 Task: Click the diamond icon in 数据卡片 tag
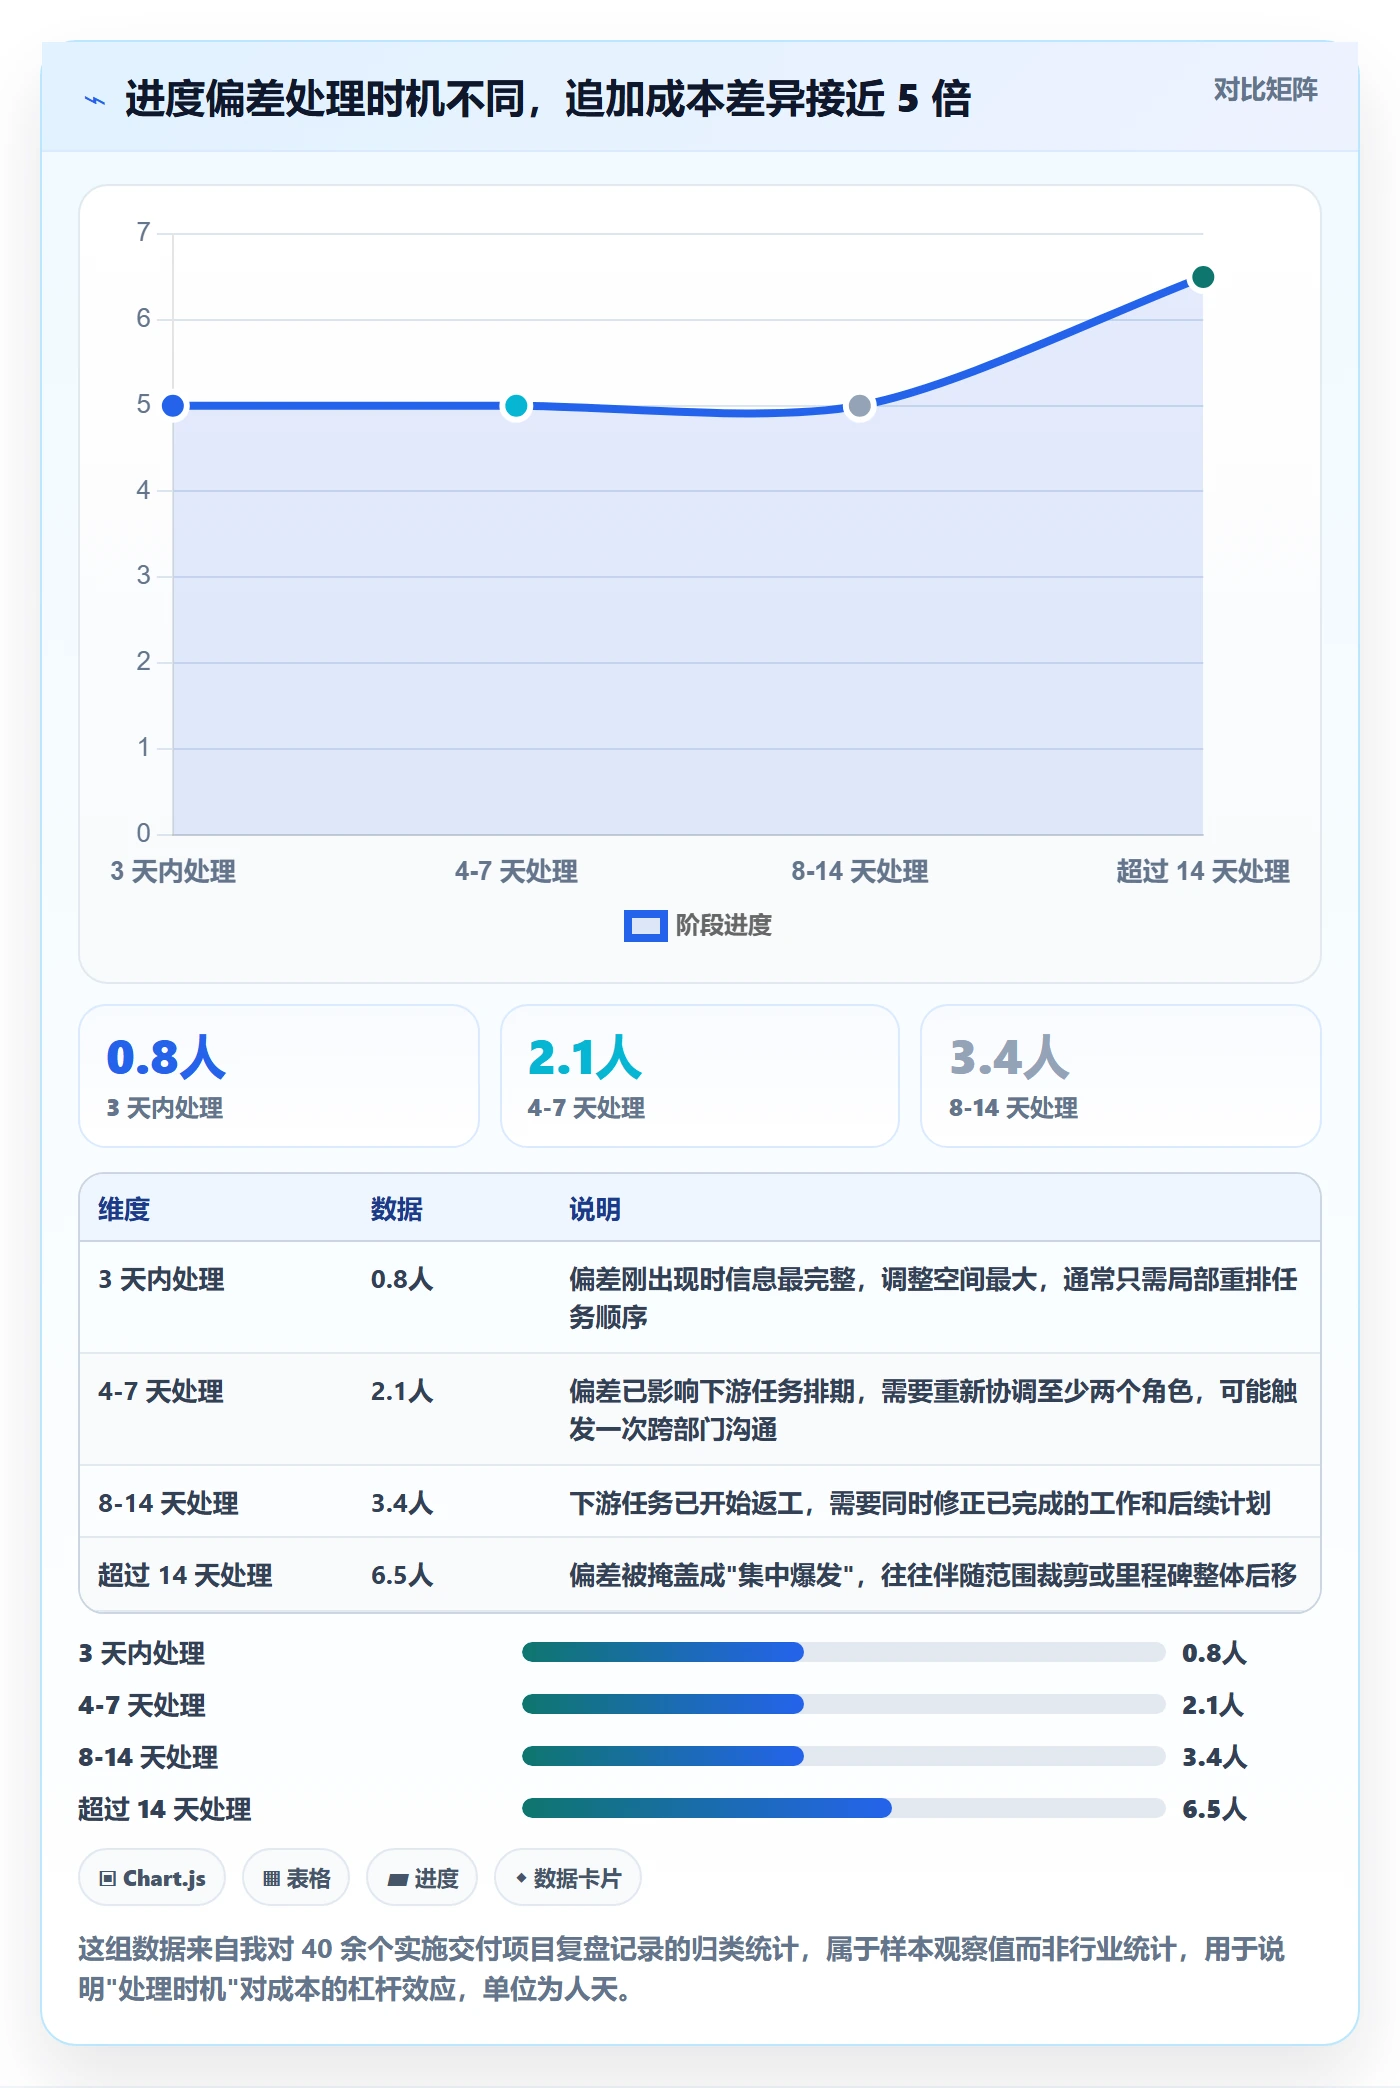(x=521, y=1879)
